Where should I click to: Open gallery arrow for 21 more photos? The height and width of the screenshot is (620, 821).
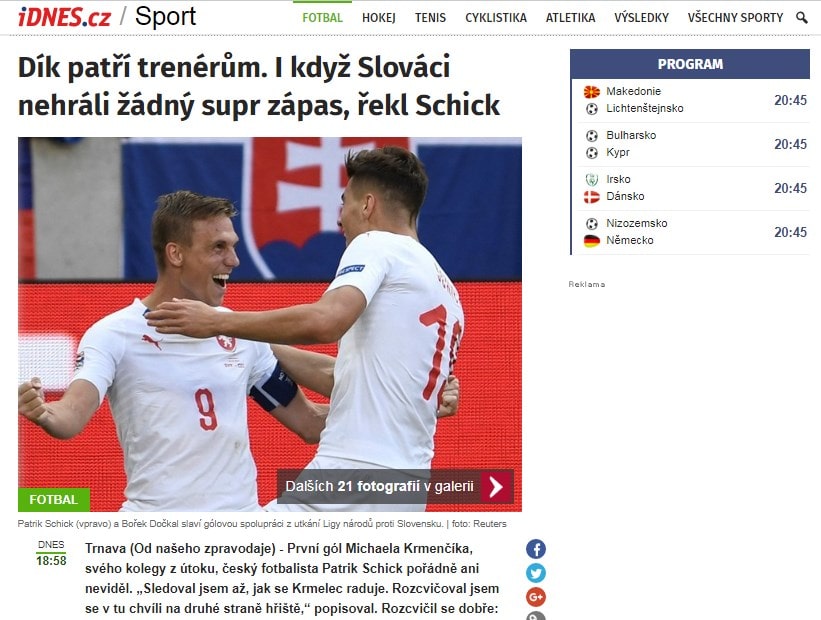tap(496, 486)
